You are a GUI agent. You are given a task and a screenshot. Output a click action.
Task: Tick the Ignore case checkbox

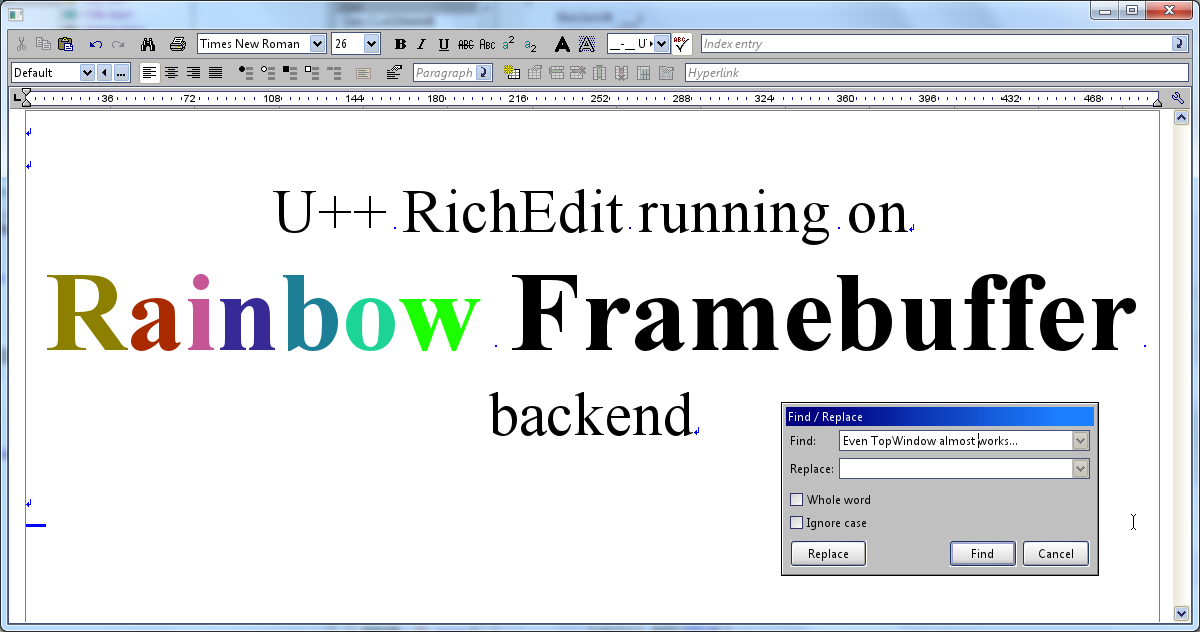797,523
